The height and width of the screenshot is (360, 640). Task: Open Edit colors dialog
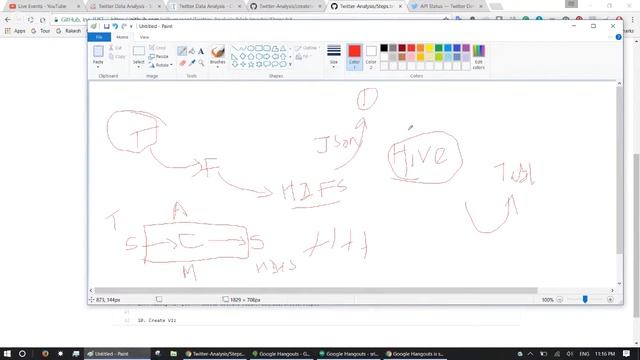coord(479,57)
